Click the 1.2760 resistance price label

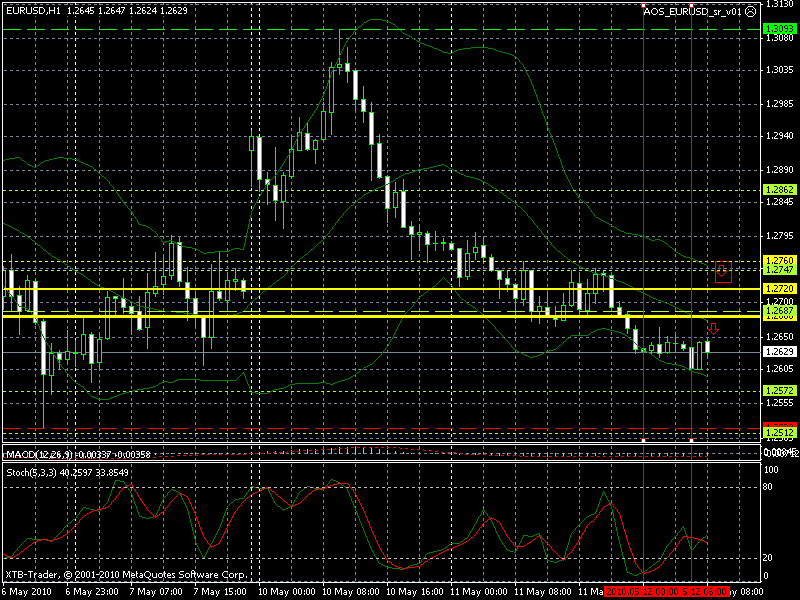point(778,261)
